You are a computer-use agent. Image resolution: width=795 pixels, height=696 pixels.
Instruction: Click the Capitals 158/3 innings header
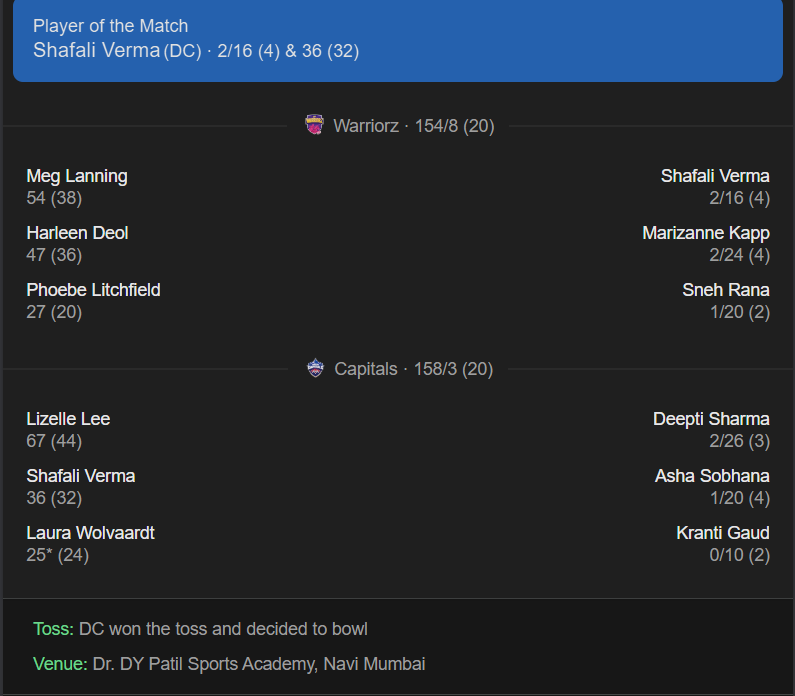coord(413,369)
